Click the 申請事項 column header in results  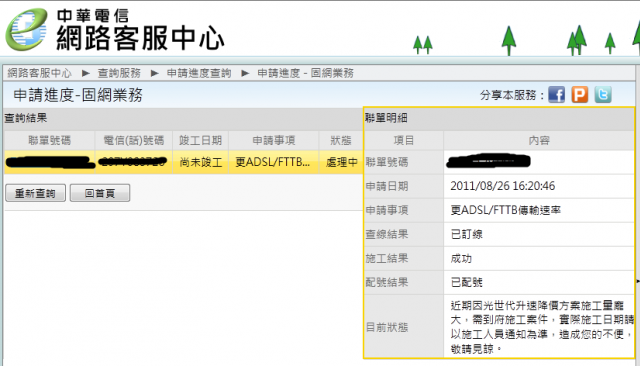273,140
